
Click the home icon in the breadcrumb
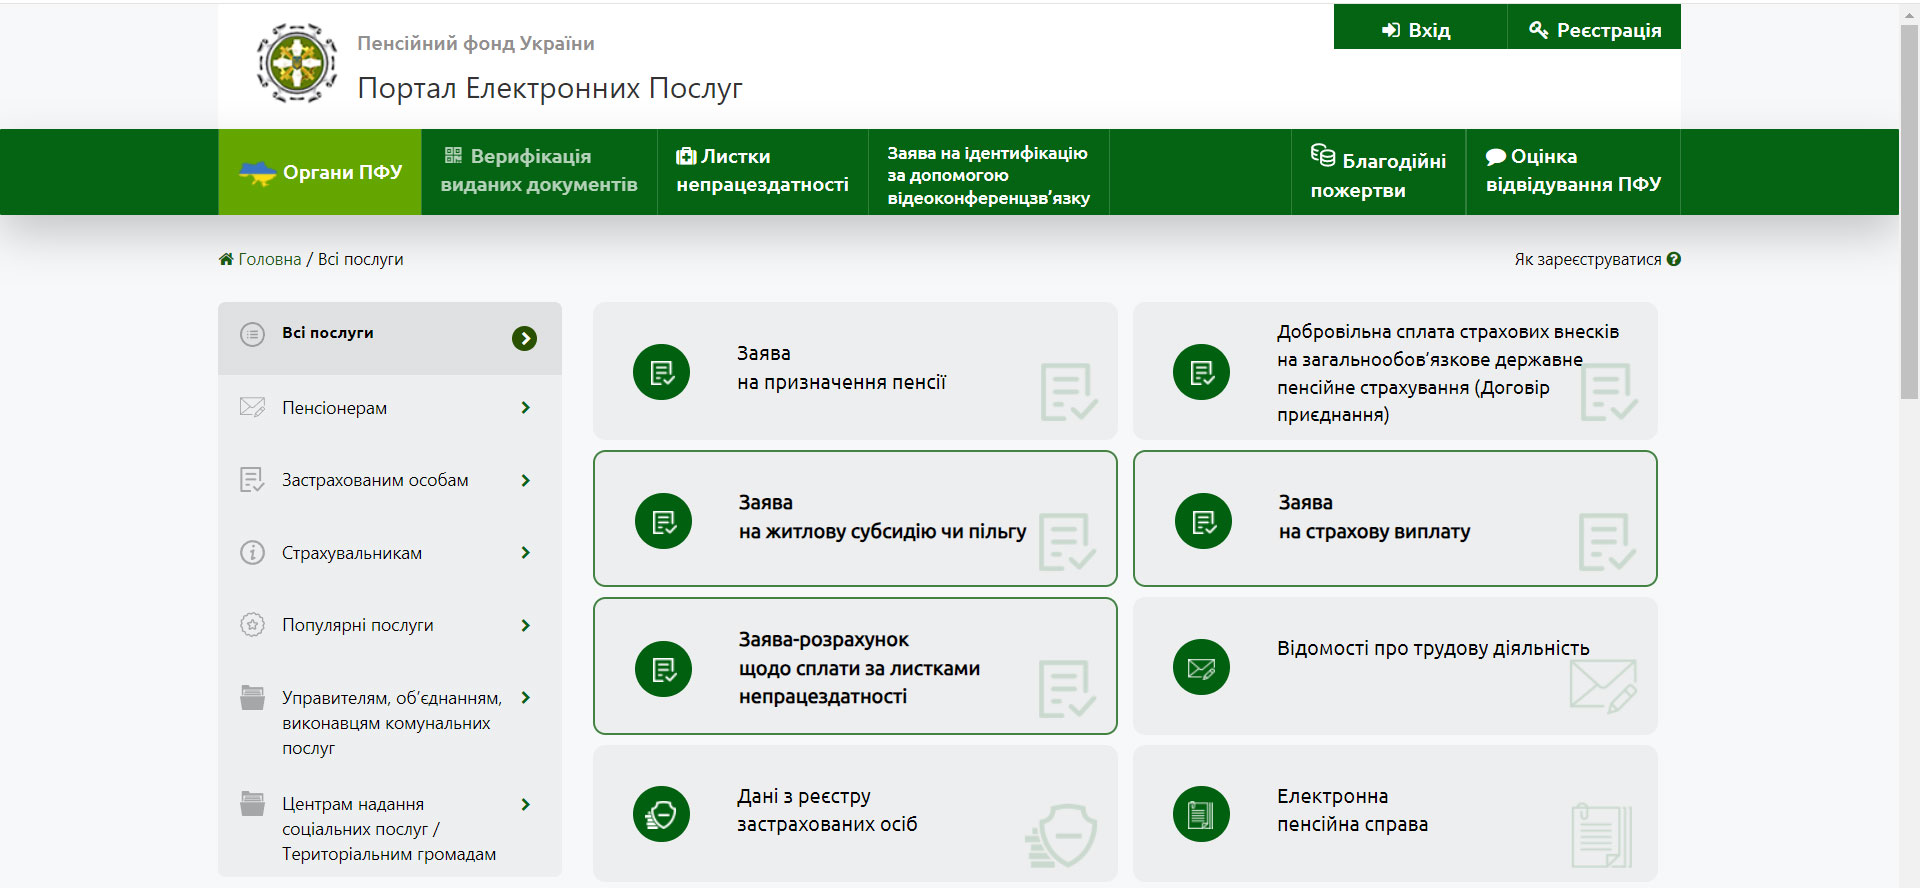tap(226, 259)
